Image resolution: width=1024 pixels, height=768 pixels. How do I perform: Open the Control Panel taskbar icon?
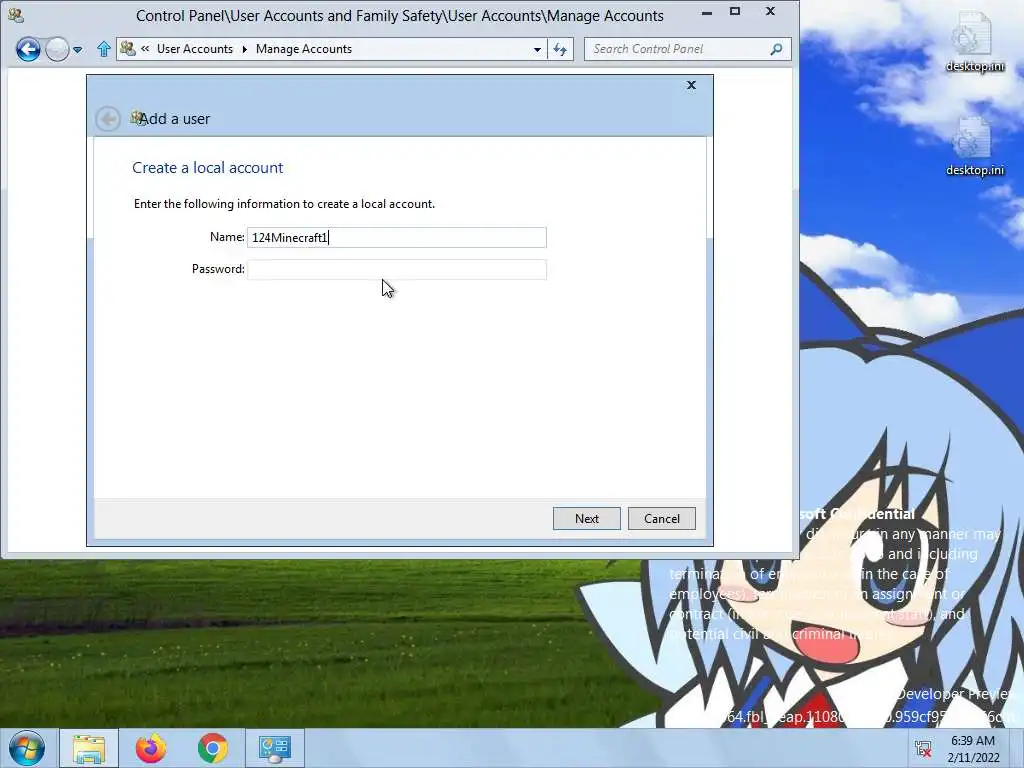coord(275,748)
